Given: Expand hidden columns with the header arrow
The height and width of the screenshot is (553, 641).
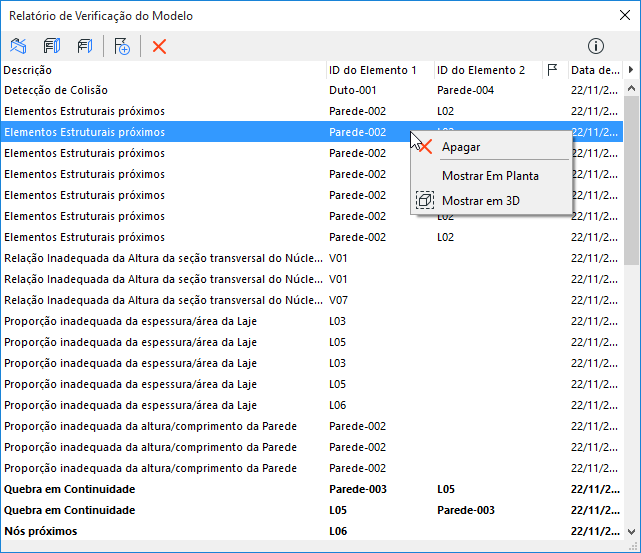Looking at the screenshot, I should pos(631,70).
